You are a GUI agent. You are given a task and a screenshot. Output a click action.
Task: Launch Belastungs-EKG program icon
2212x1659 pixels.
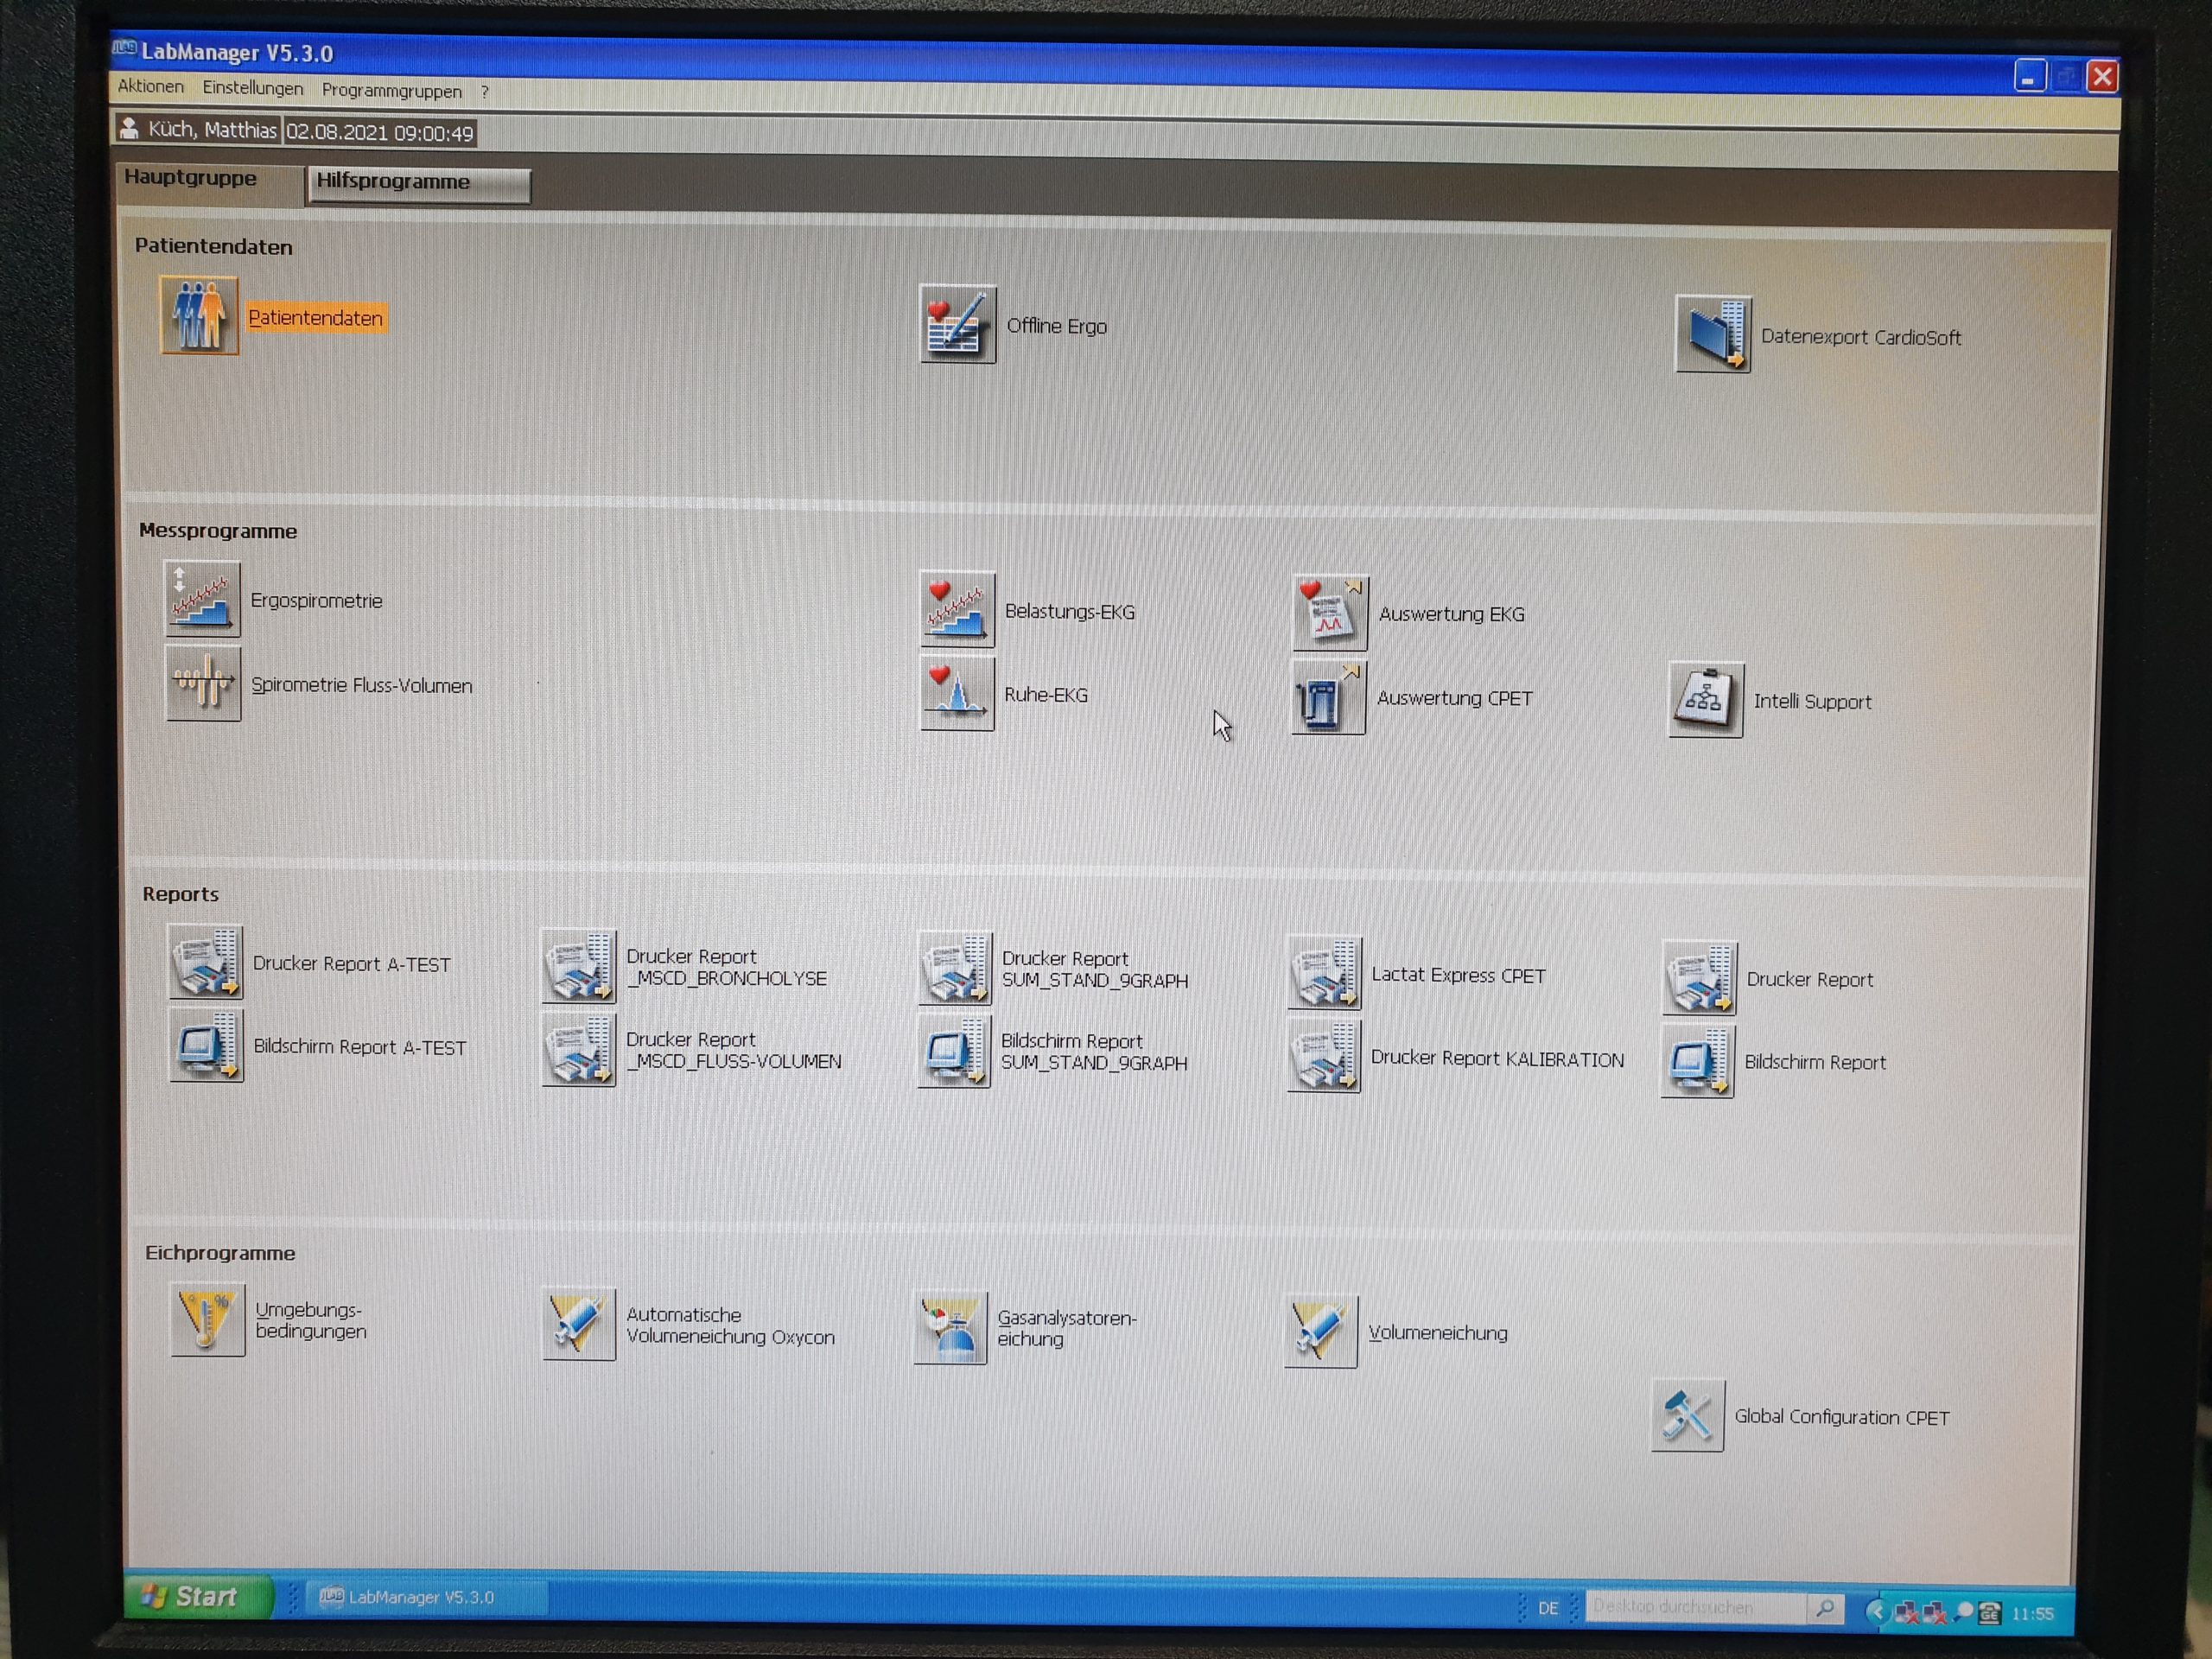pyautogui.click(x=957, y=609)
